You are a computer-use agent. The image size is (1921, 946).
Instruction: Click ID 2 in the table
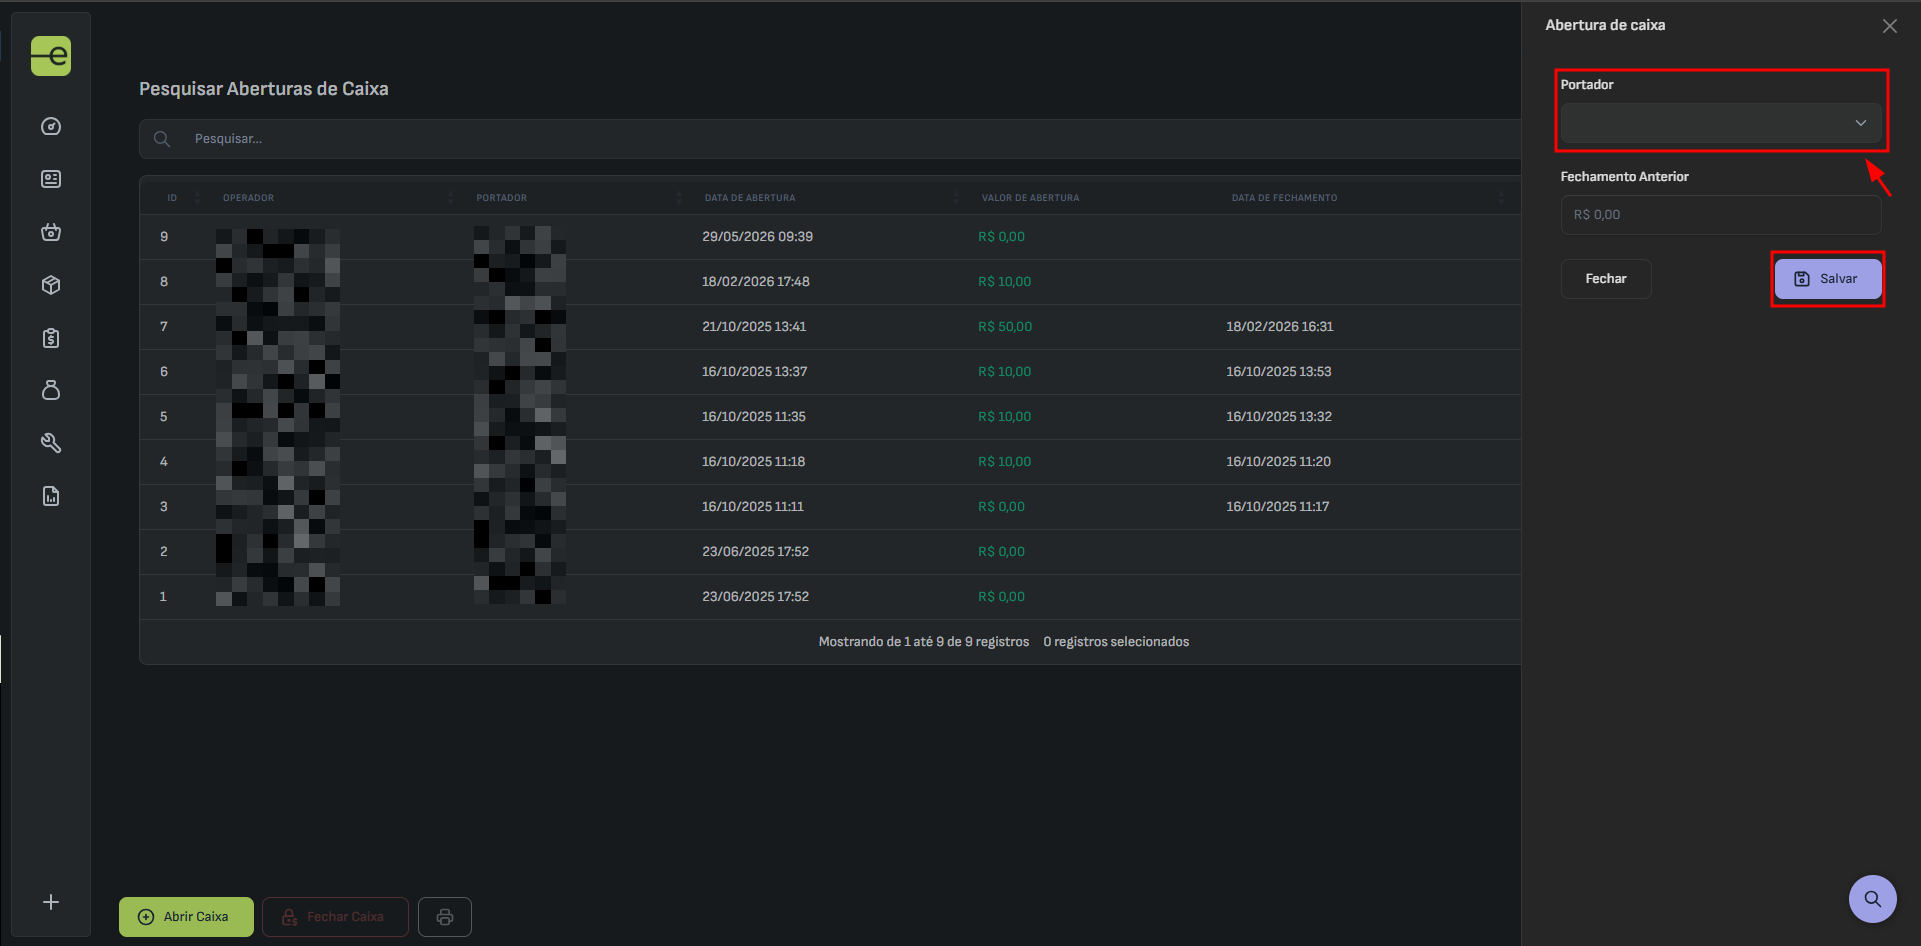pyautogui.click(x=164, y=552)
